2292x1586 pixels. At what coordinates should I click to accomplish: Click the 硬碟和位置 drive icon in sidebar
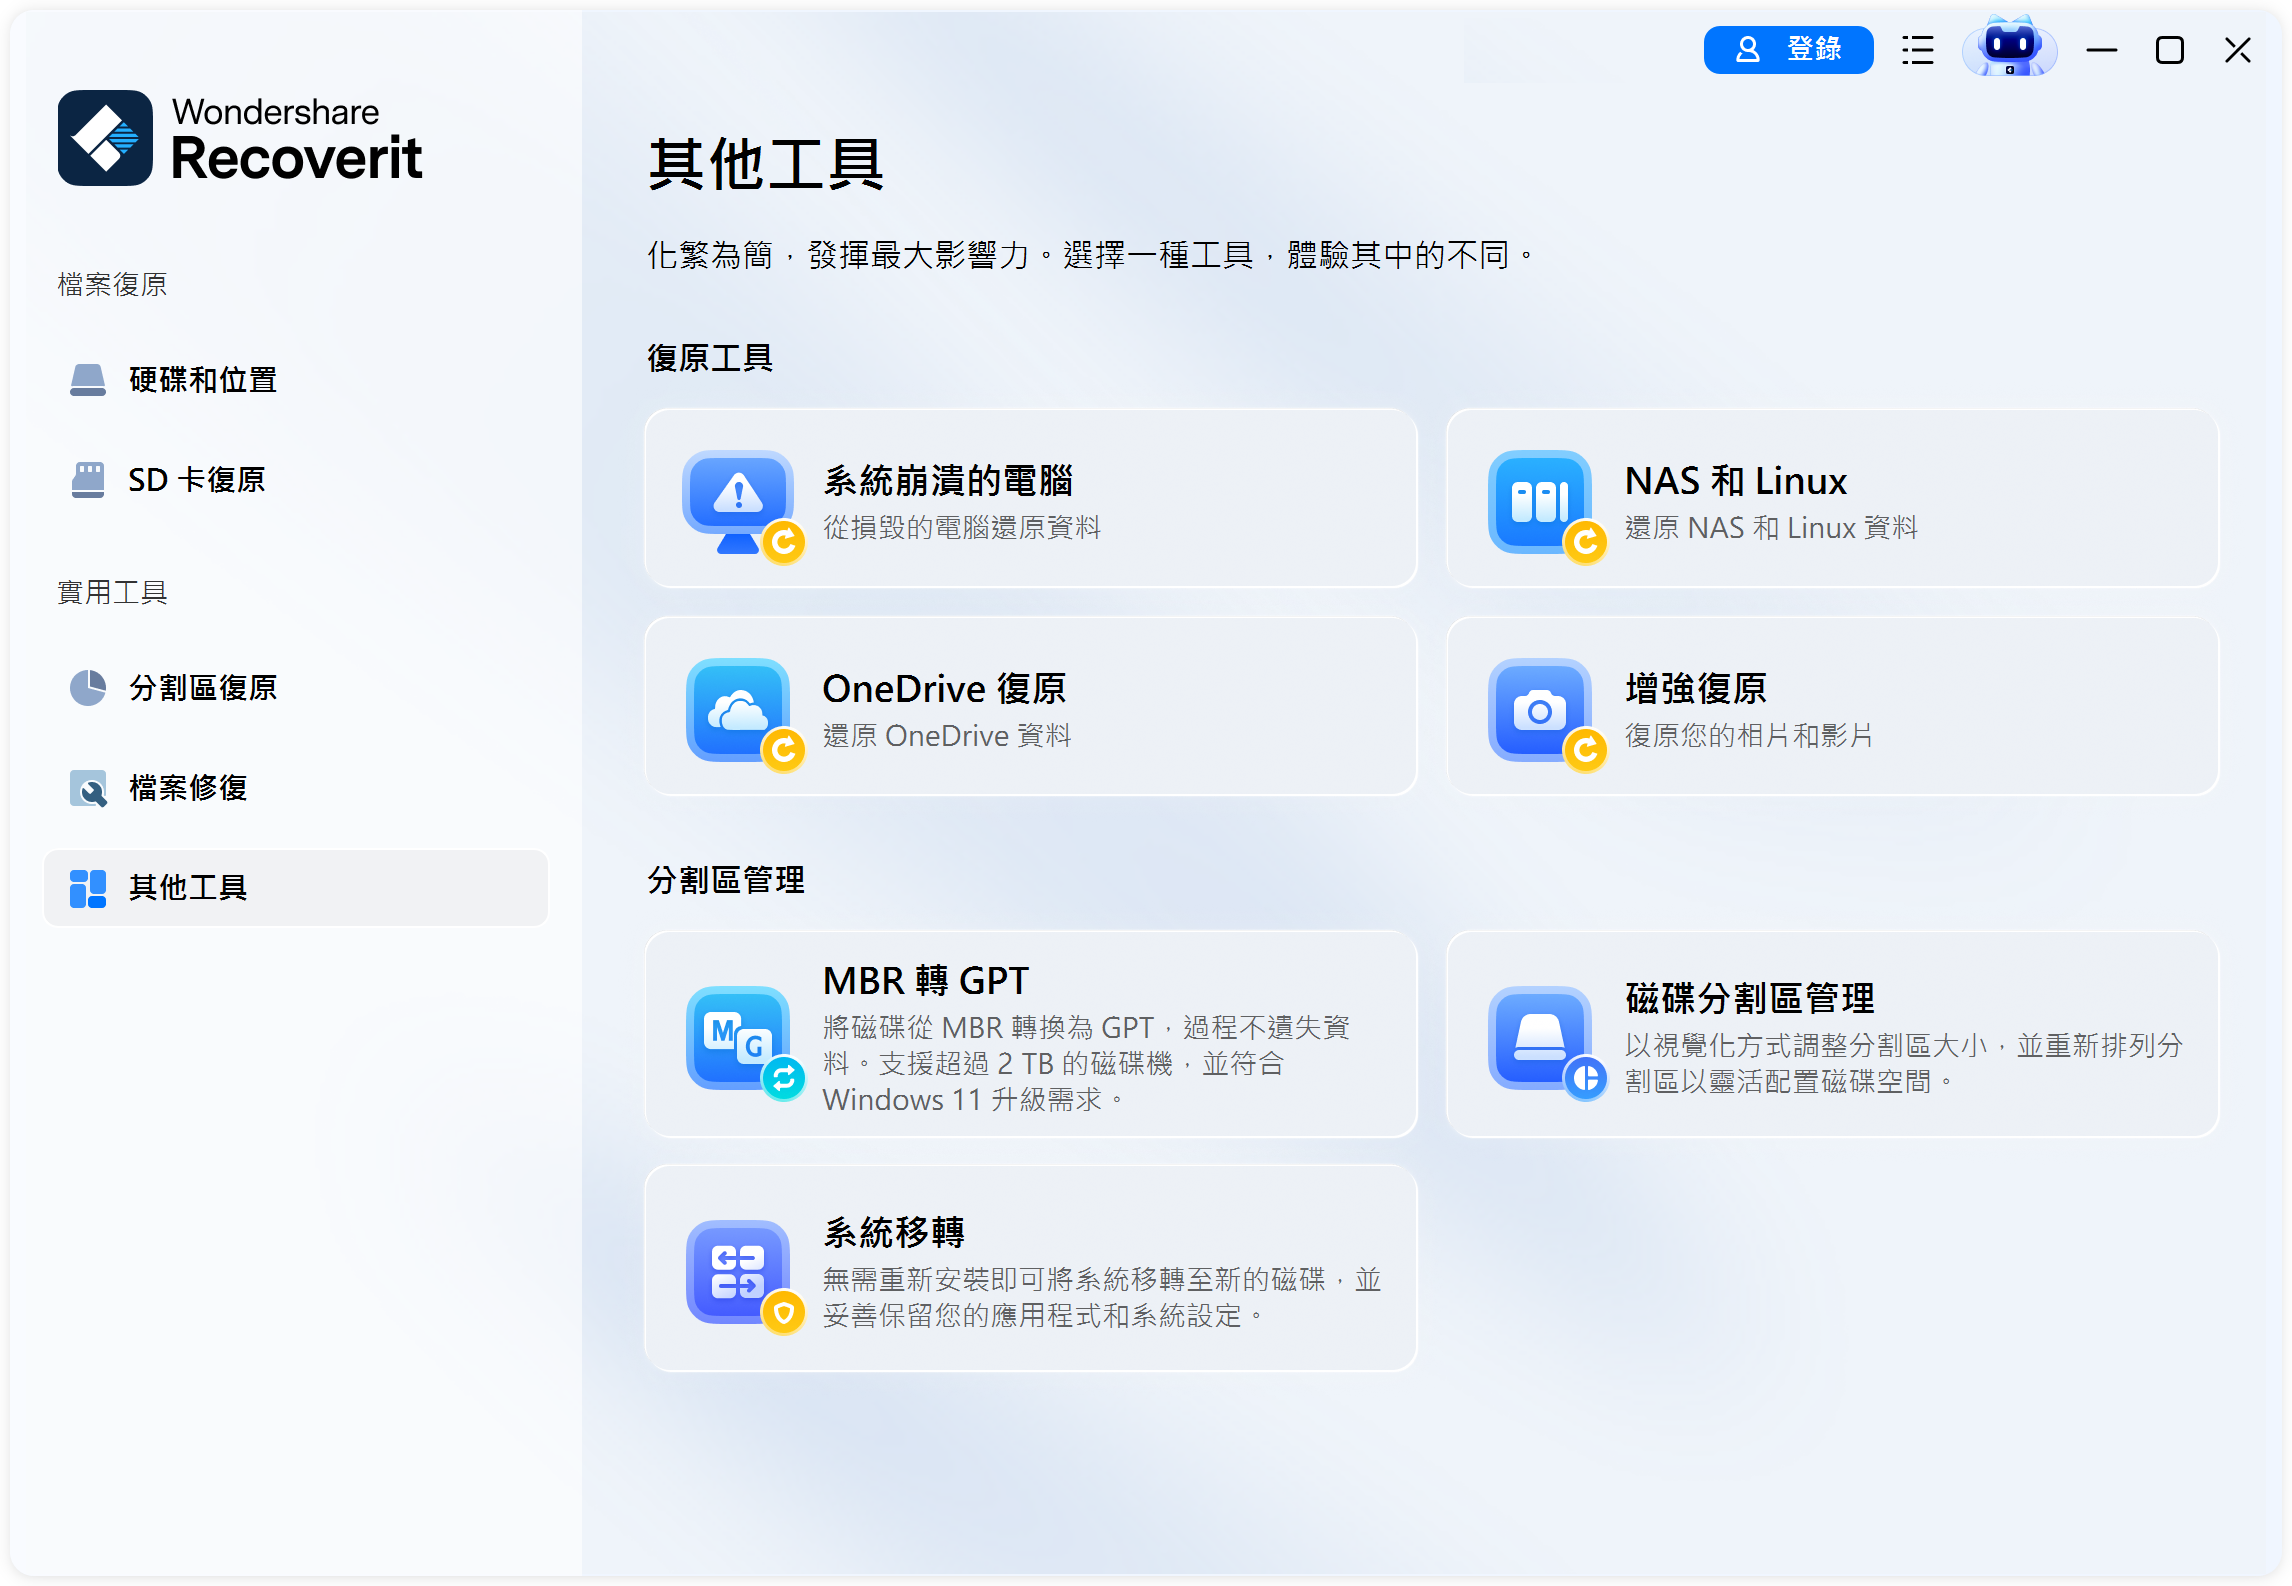(88, 380)
